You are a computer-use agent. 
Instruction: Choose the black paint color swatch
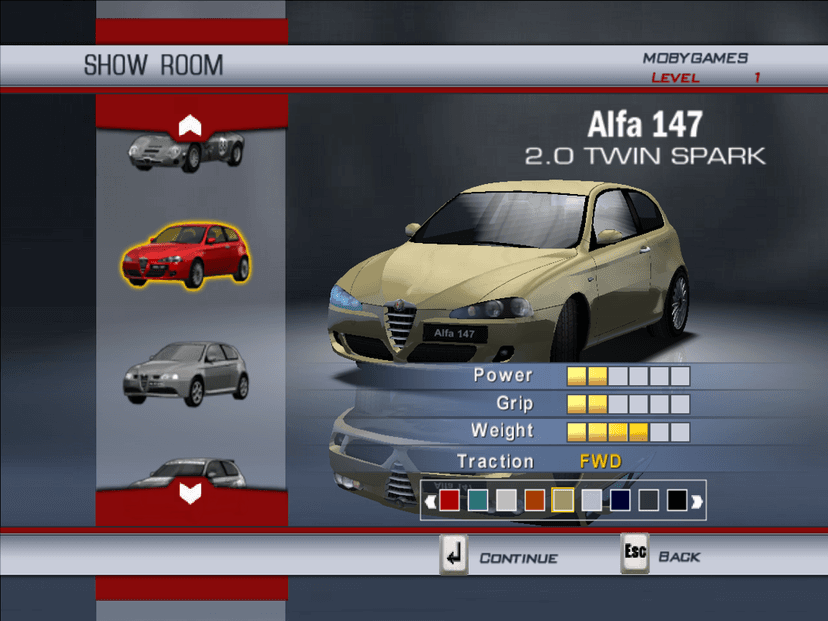677,500
